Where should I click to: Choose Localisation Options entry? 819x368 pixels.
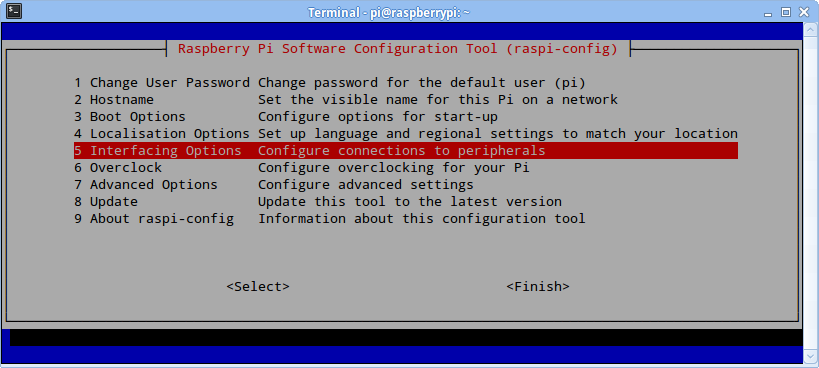click(406, 134)
